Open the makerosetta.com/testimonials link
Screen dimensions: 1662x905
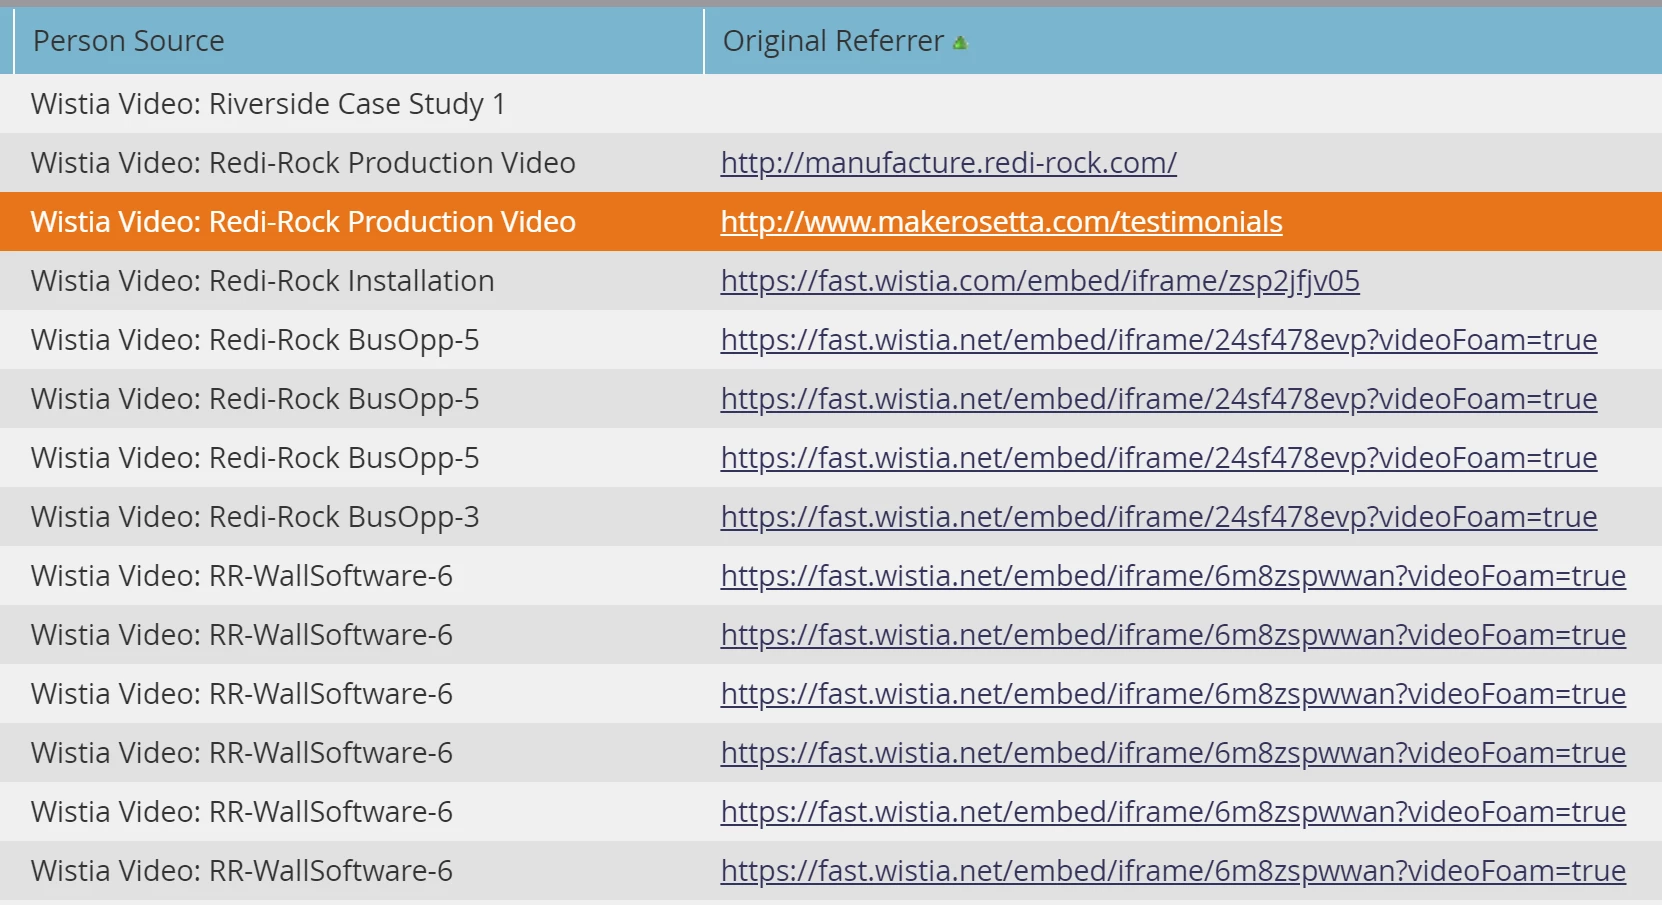pyautogui.click(x=1001, y=222)
